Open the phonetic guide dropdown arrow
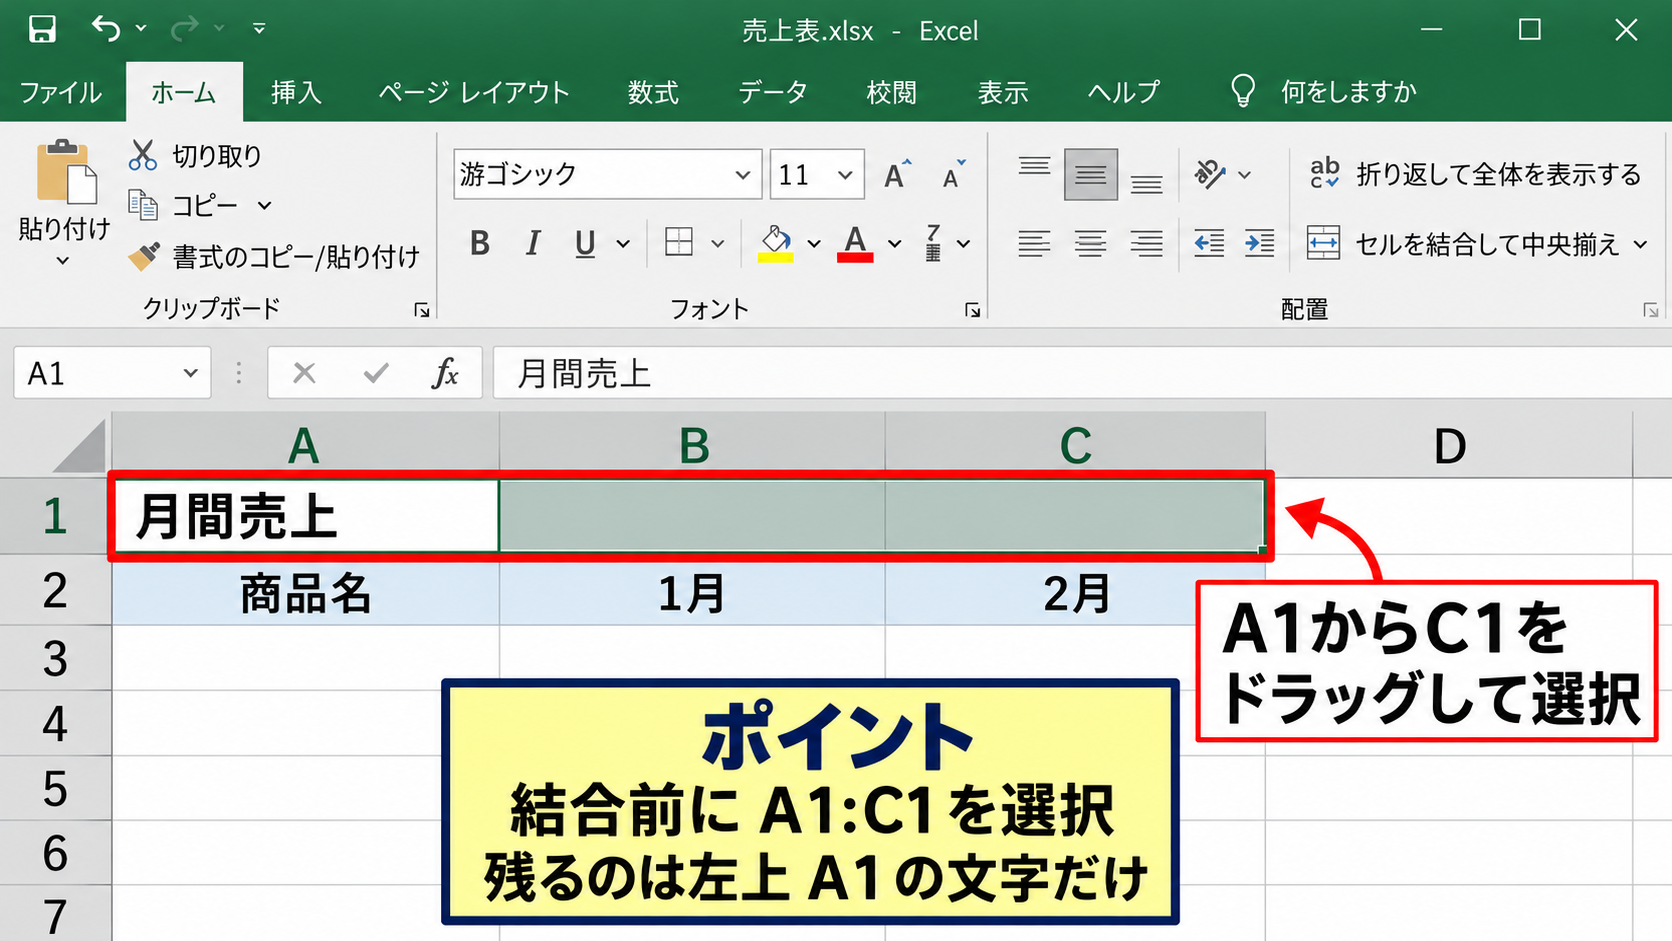This screenshot has height=941, width=1672. pyautogui.click(x=964, y=243)
